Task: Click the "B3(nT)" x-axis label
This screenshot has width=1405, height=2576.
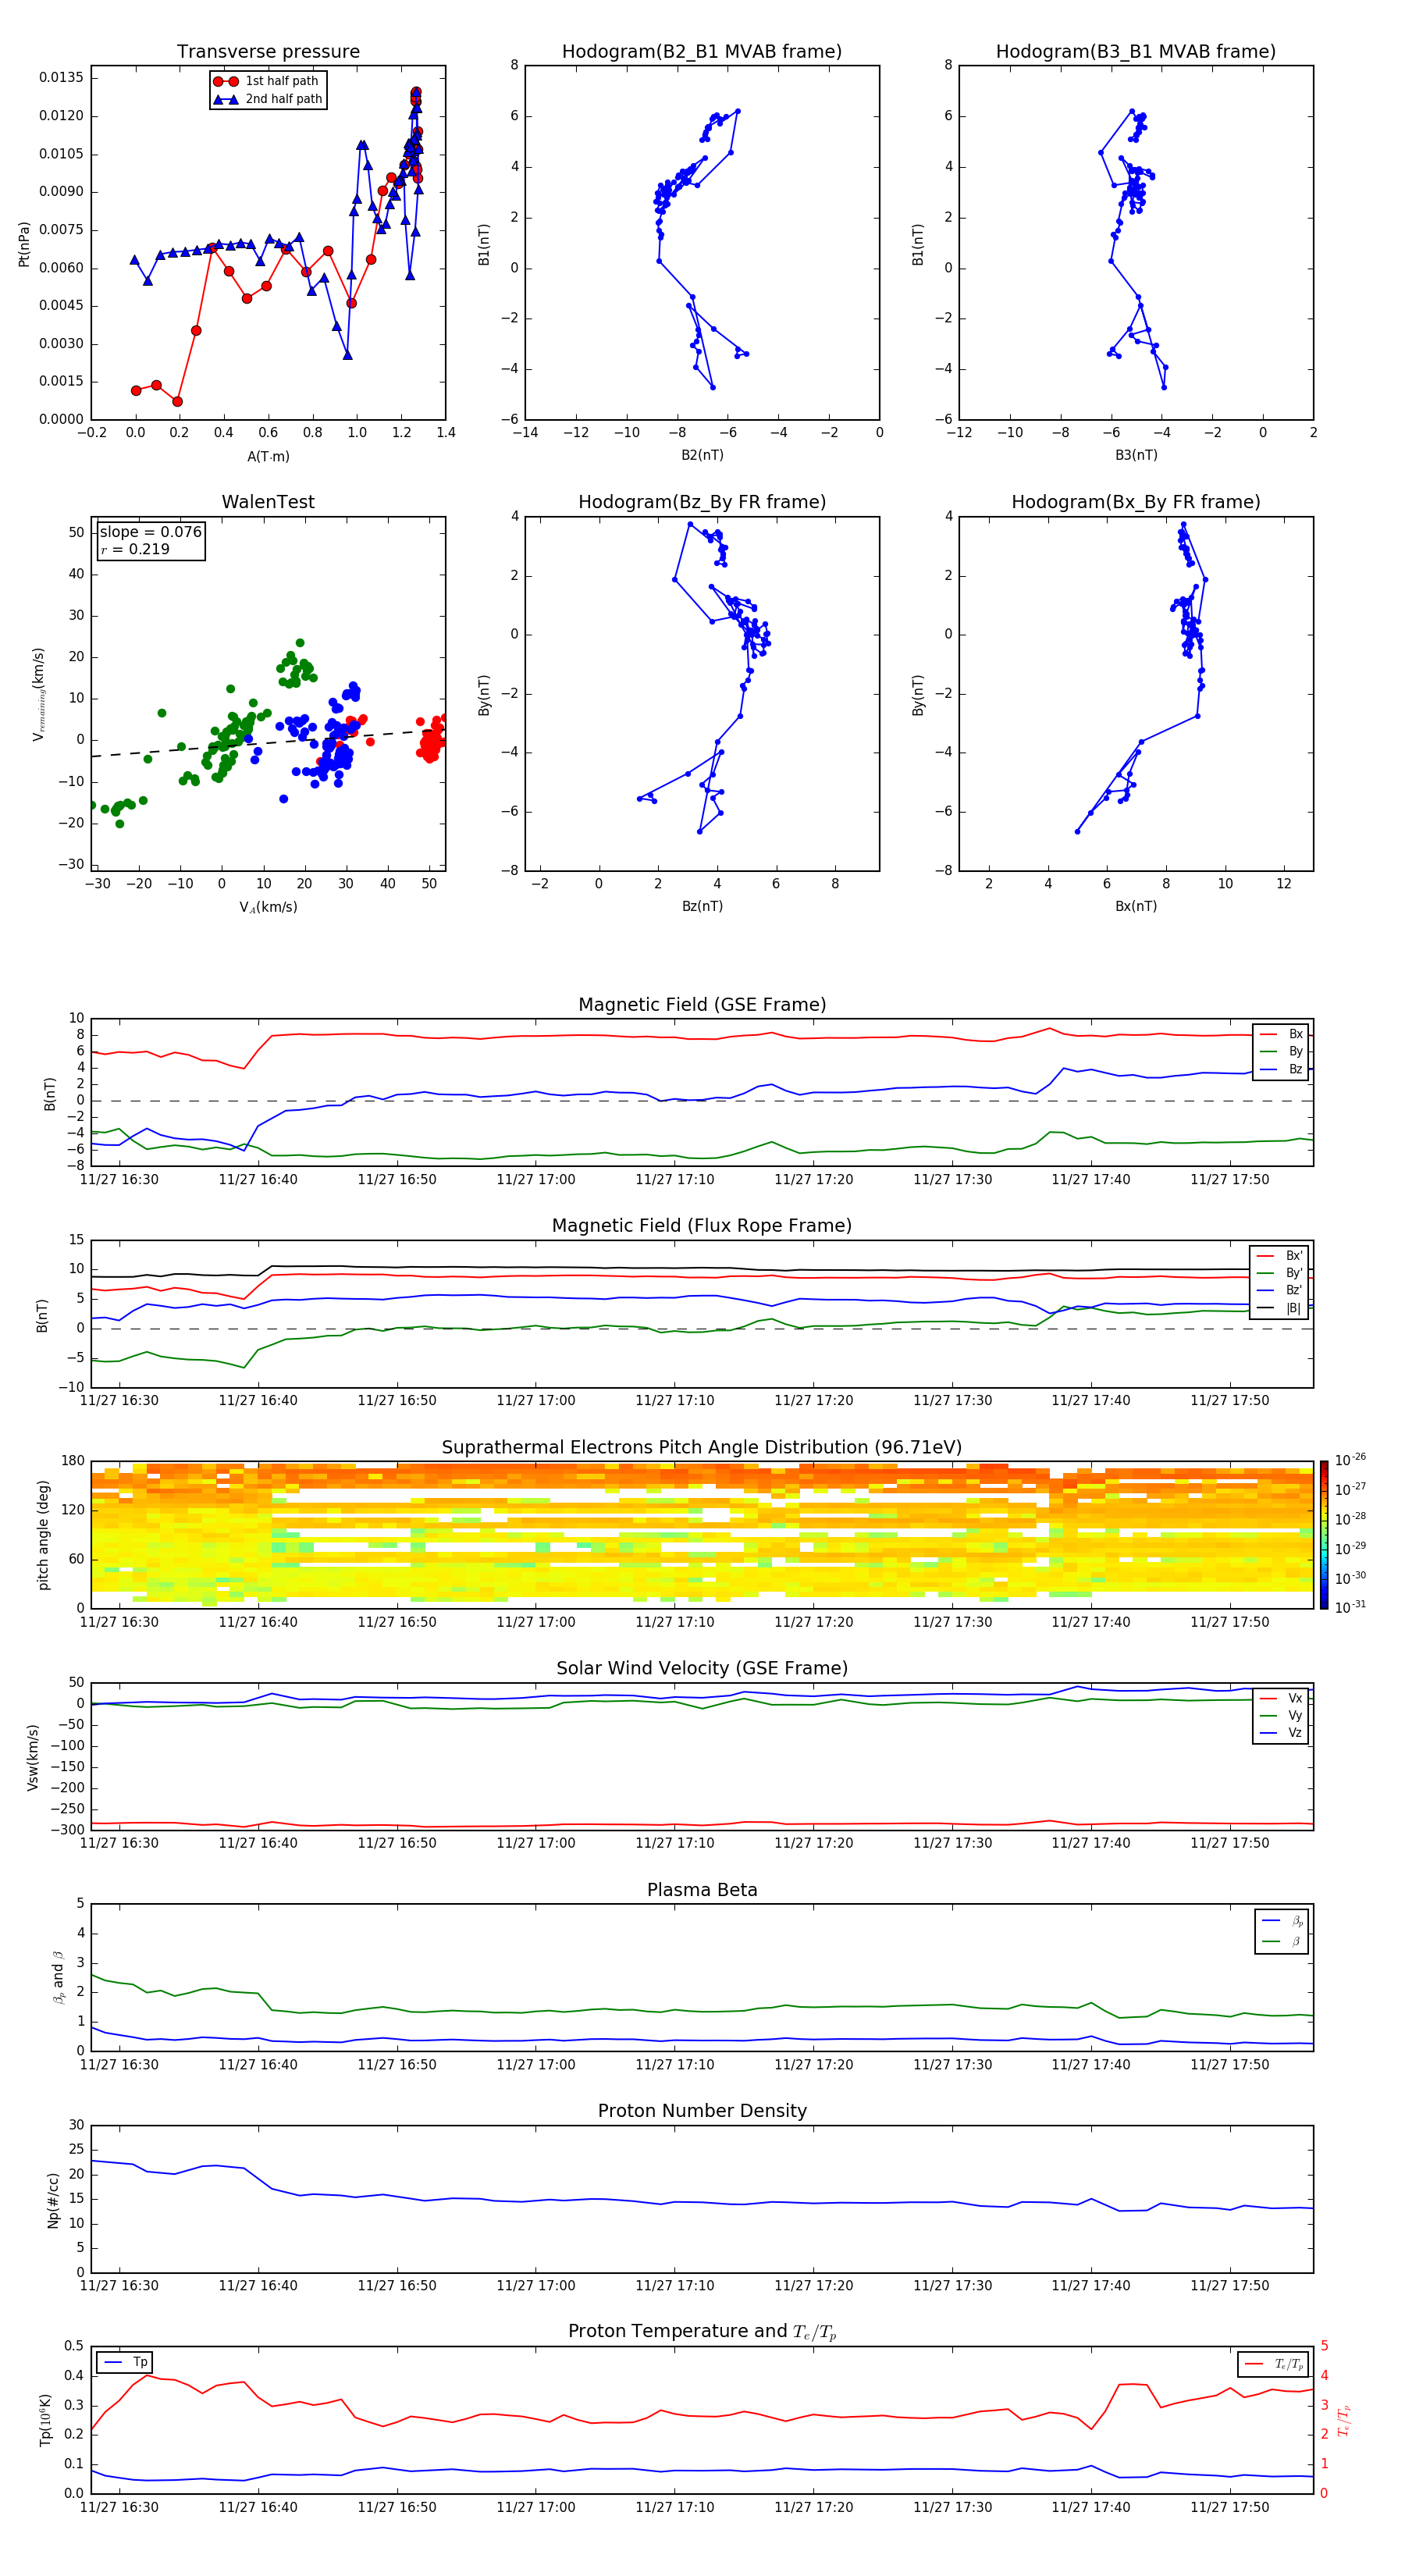Action: tap(1136, 455)
